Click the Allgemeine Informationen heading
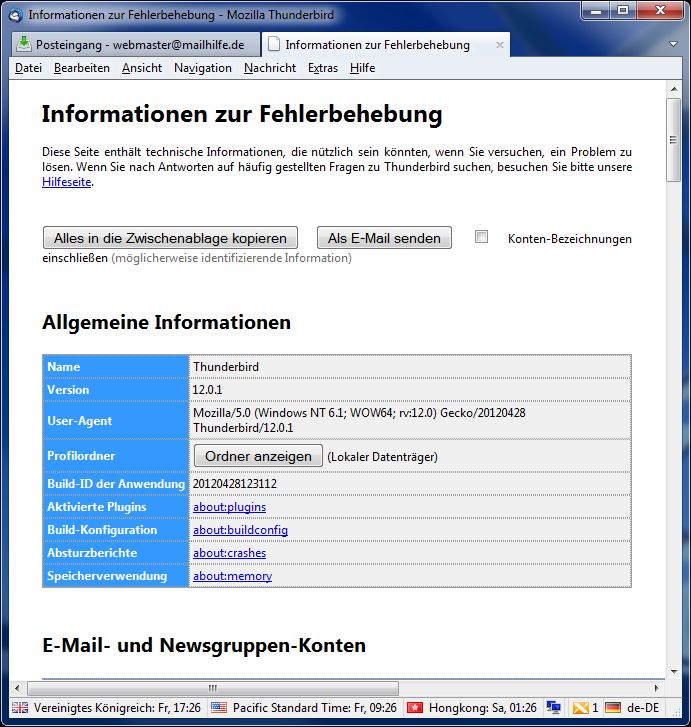The image size is (691, 727). [166, 322]
